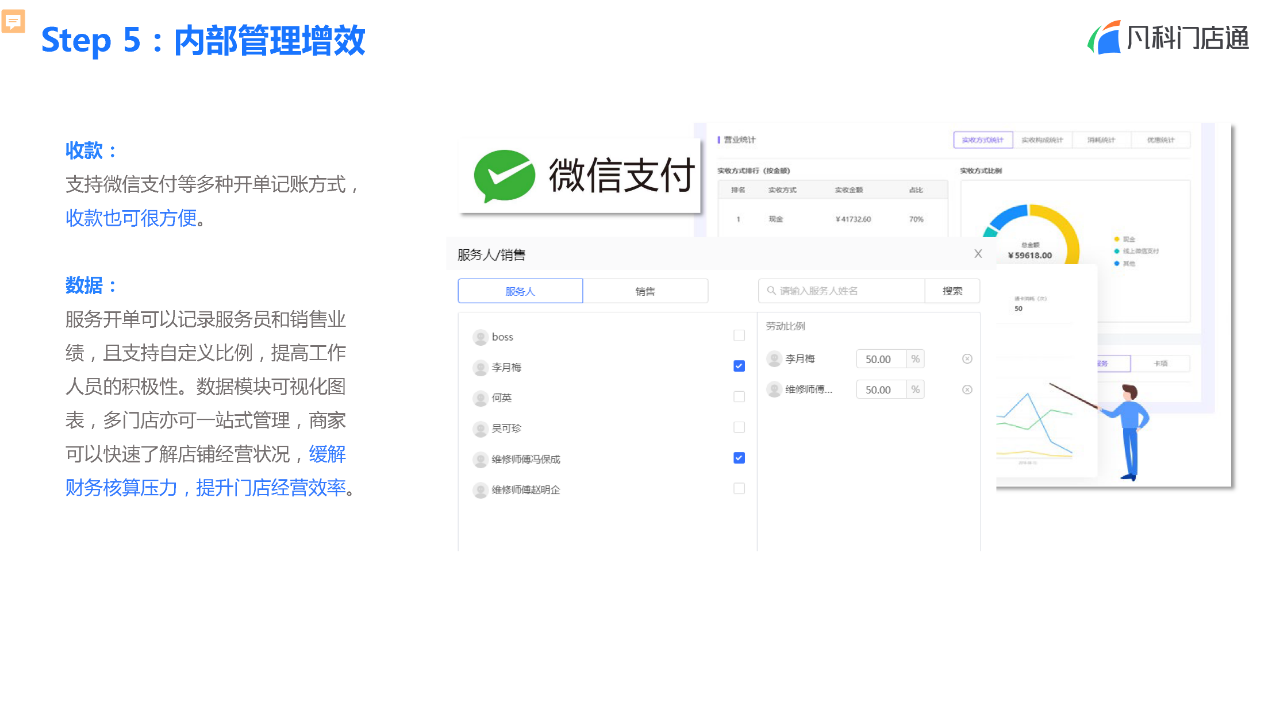Click the chat bubble icon in top-left corner
The height and width of the screenshot is (722, 1280).
[13, 20]
